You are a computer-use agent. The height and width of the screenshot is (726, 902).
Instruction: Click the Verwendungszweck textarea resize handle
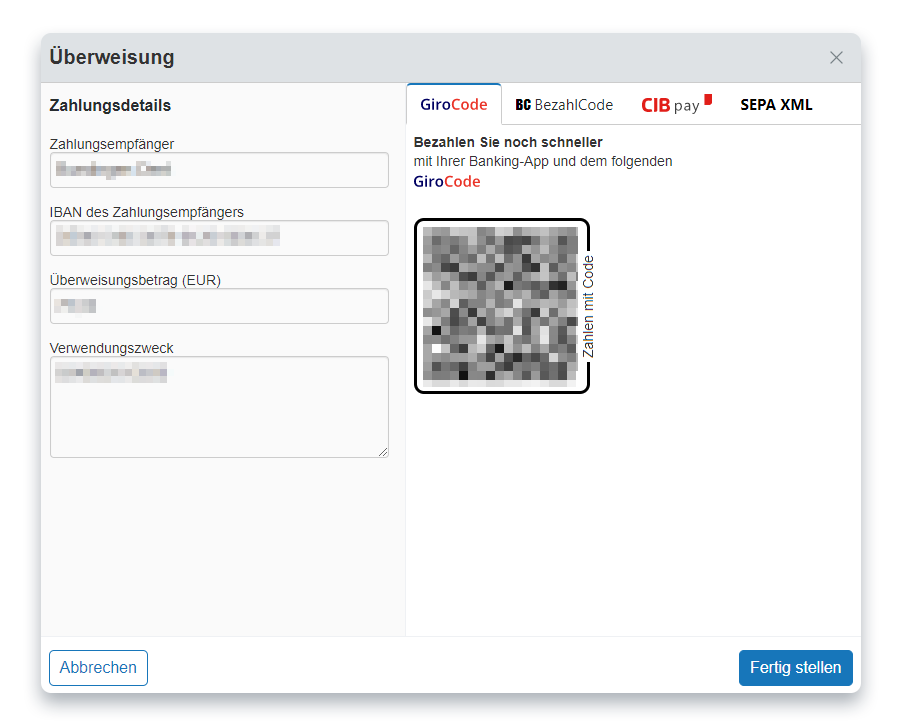coord(383,452)
